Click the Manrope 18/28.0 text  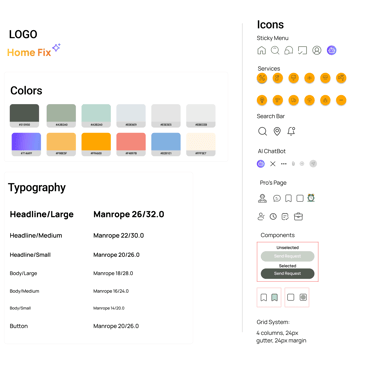(x=113, y=273)
